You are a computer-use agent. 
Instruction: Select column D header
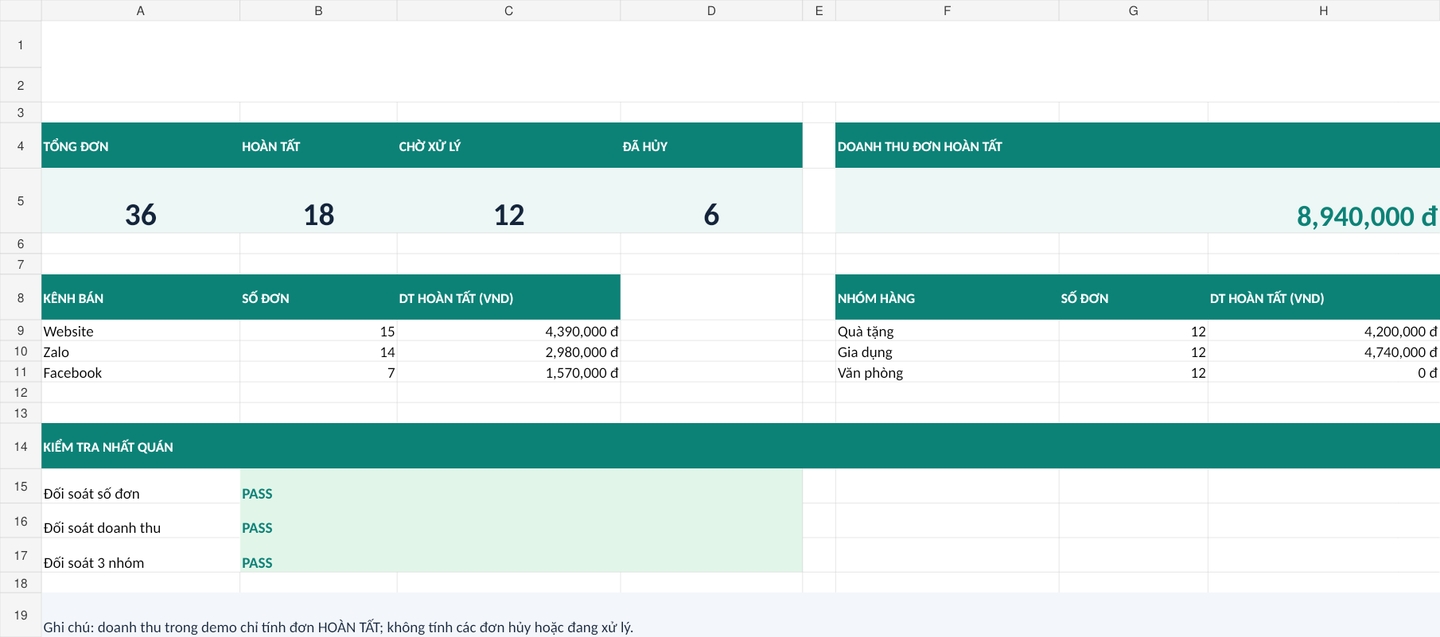(x=711, y=10)
